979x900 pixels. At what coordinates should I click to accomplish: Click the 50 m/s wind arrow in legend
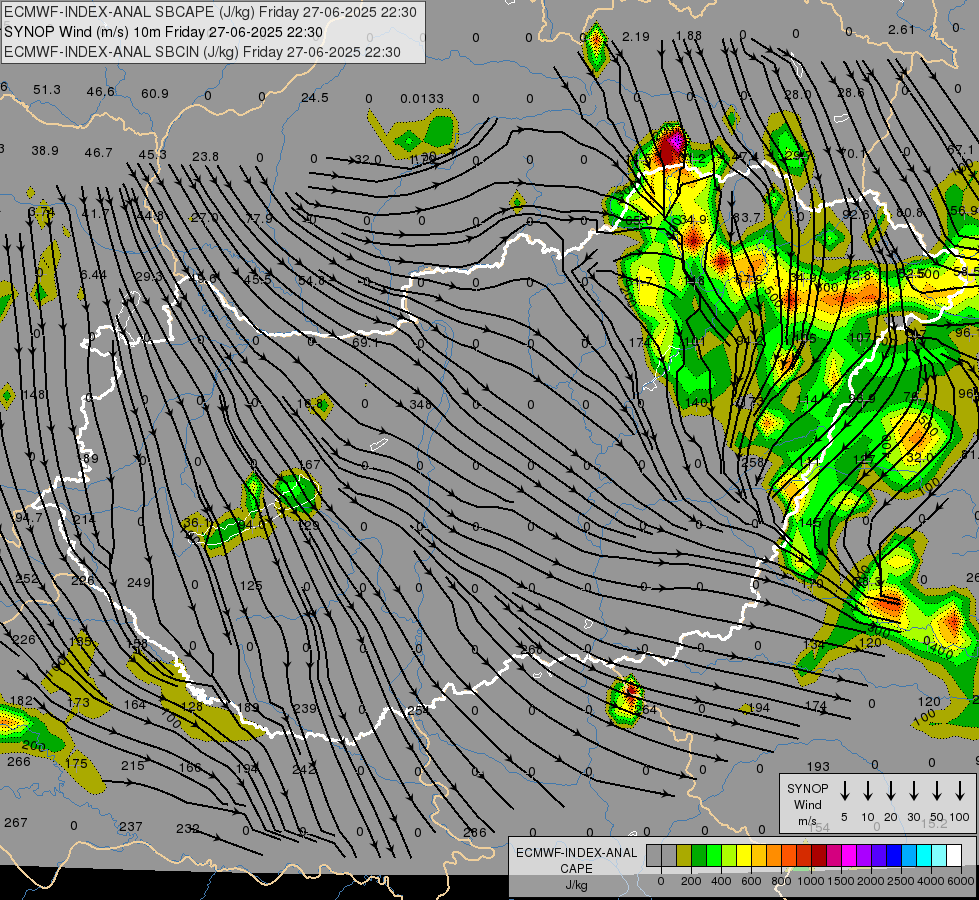click(937, 791)
